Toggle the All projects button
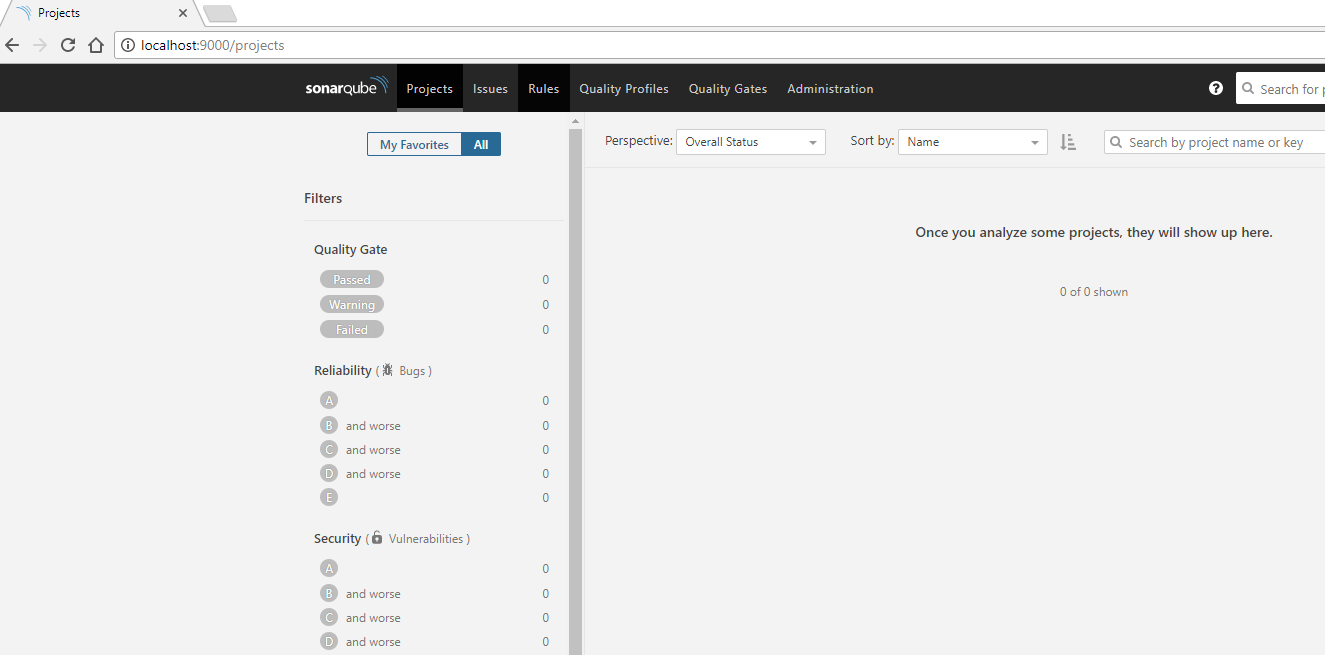This screenshot has width=1325, height=655. [x=481, y=145]
